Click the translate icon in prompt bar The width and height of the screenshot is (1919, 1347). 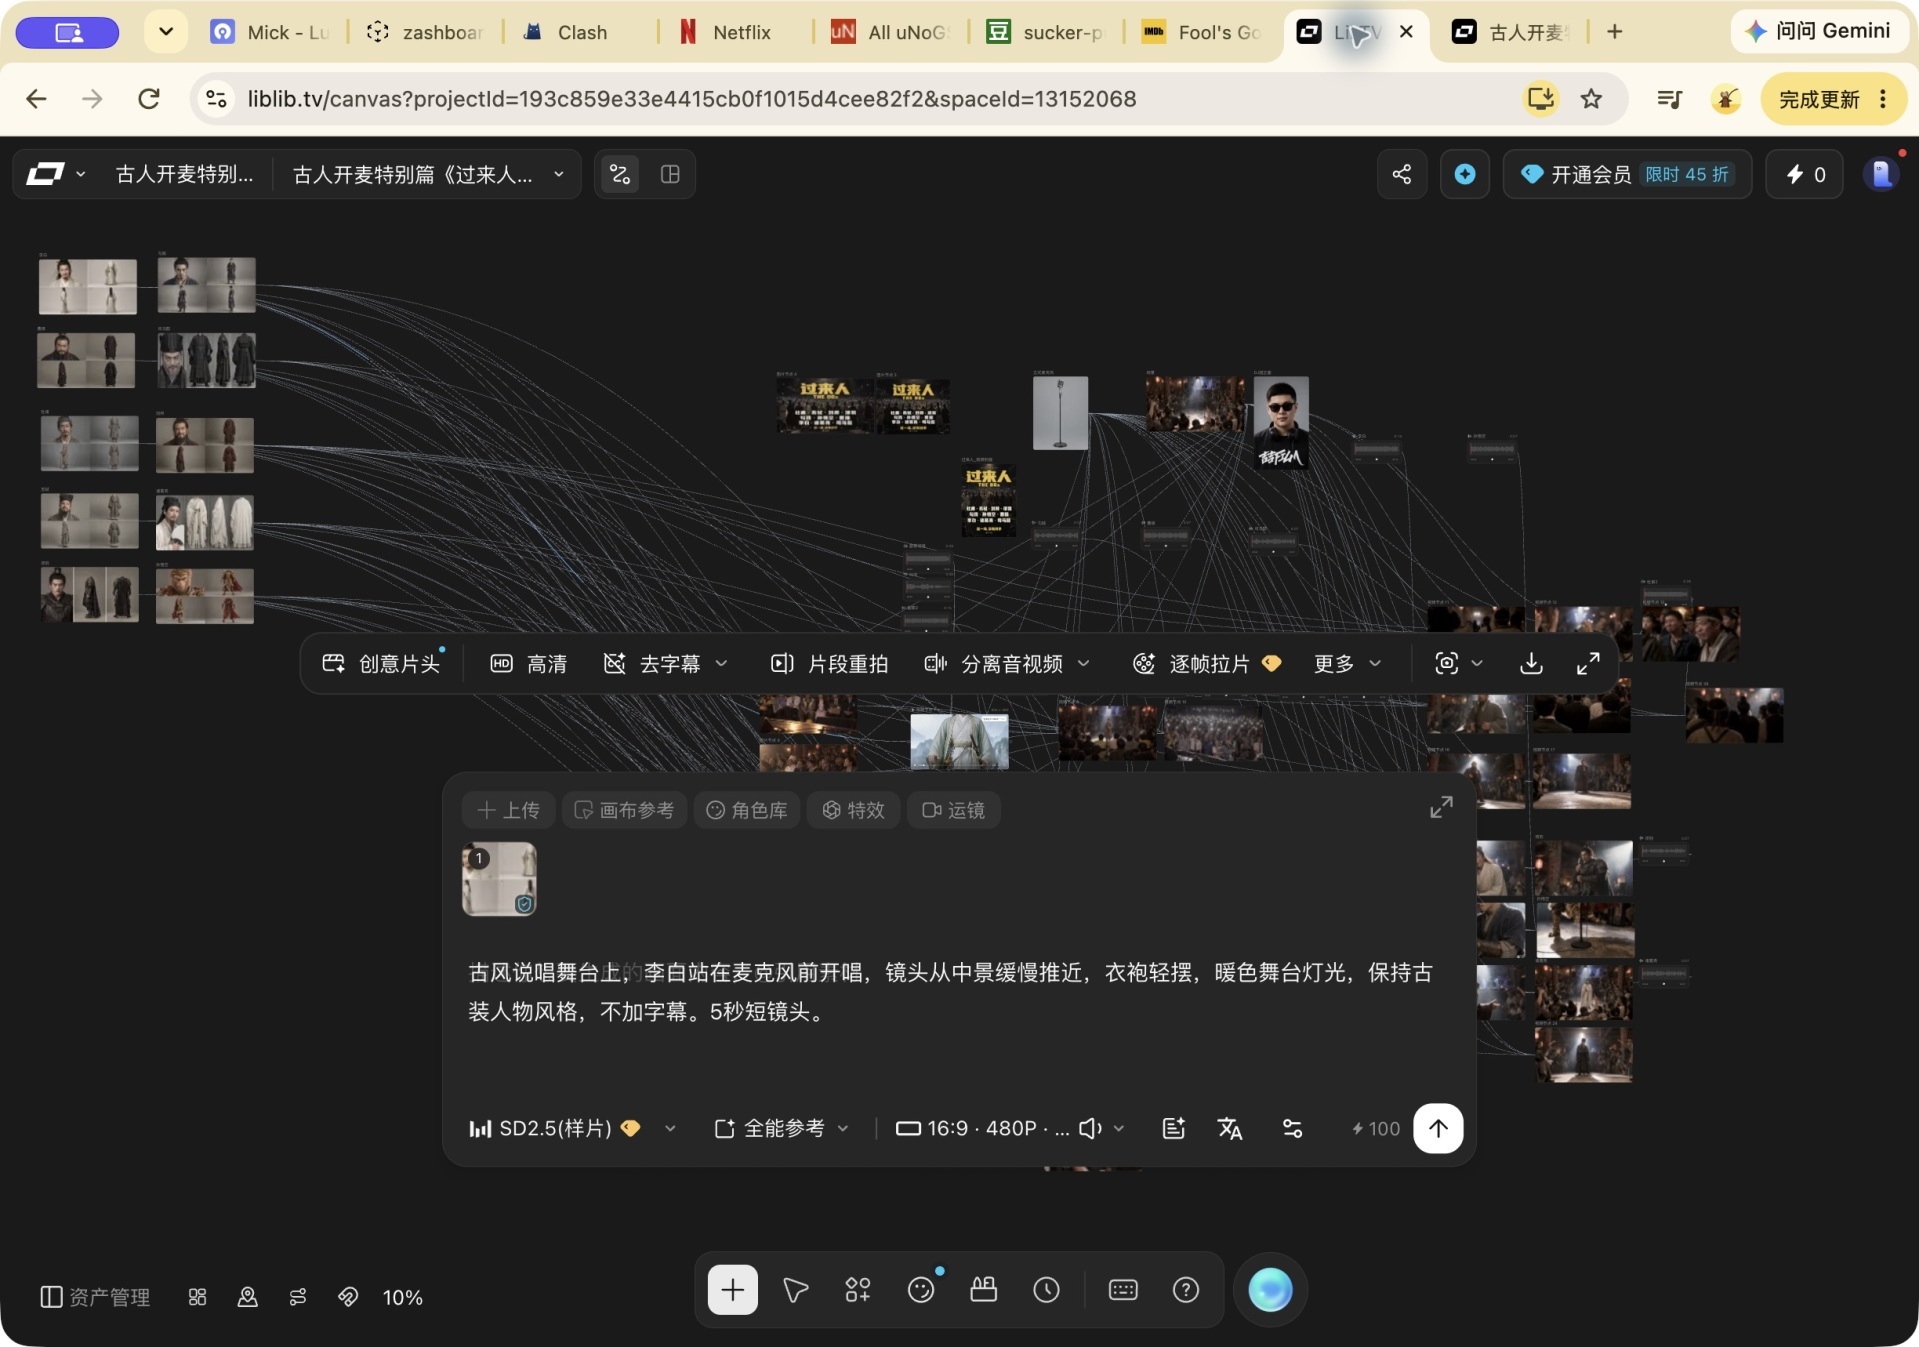pyautogui.click(x=1230, y=1128)
